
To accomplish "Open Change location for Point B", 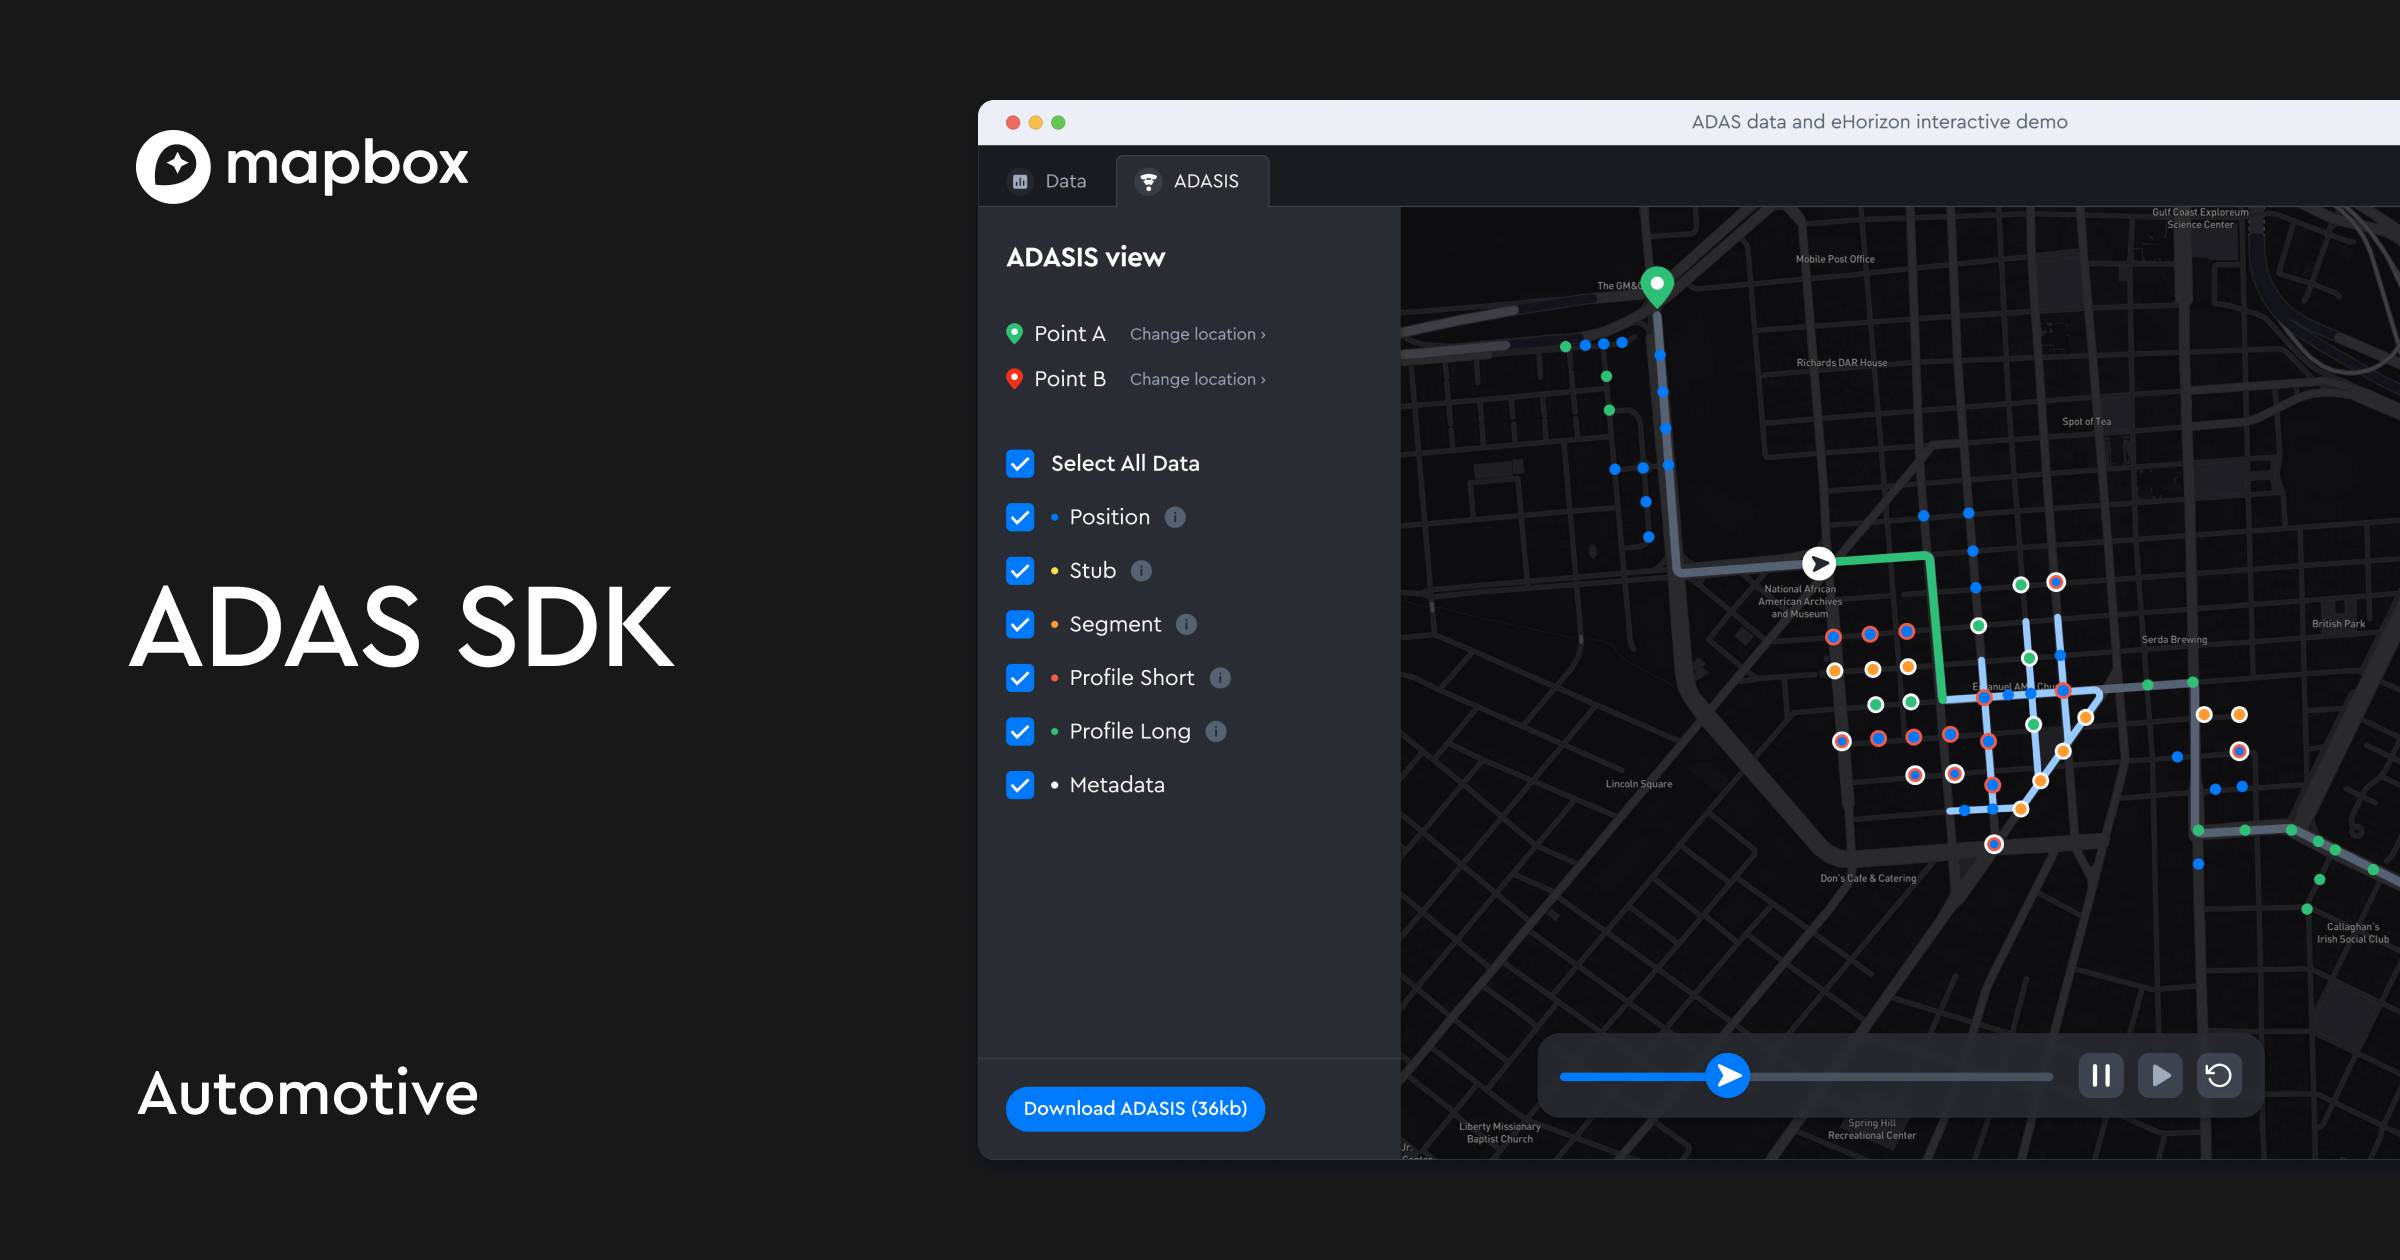I will (1196, 379).
